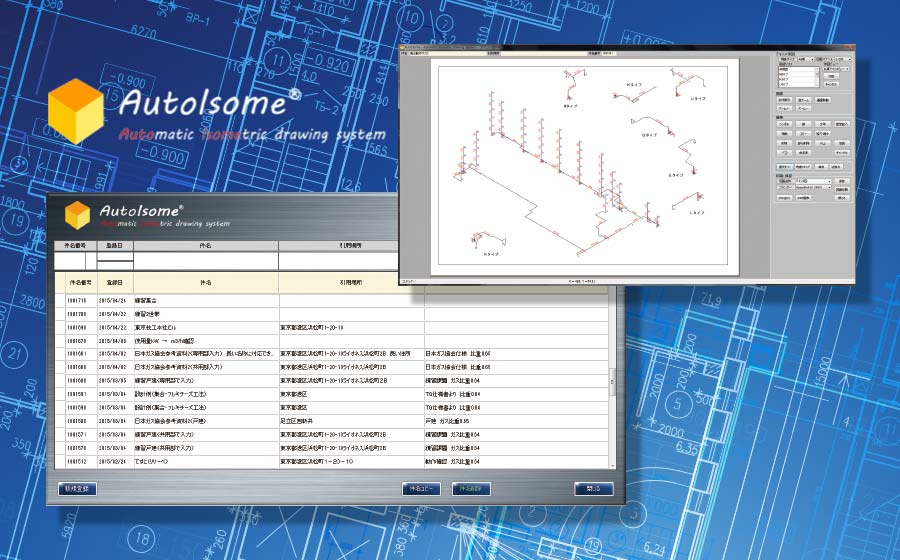Click 閉じる button in drawing window panel

tap(842, 197)
